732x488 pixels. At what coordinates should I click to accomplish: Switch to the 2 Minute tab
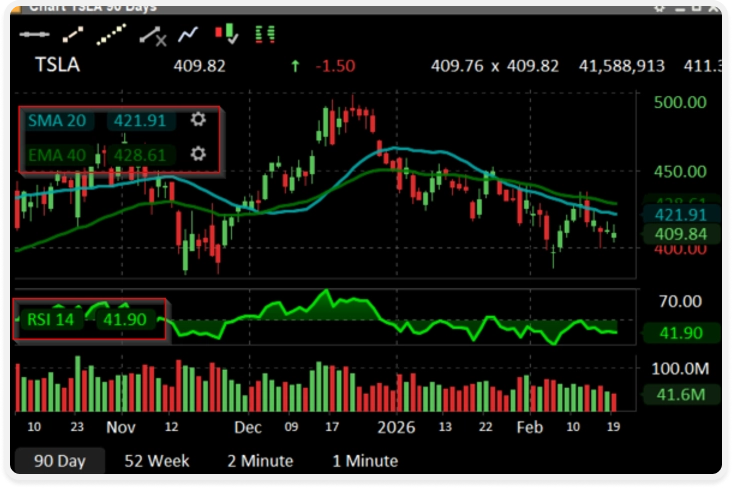point(260,461)
